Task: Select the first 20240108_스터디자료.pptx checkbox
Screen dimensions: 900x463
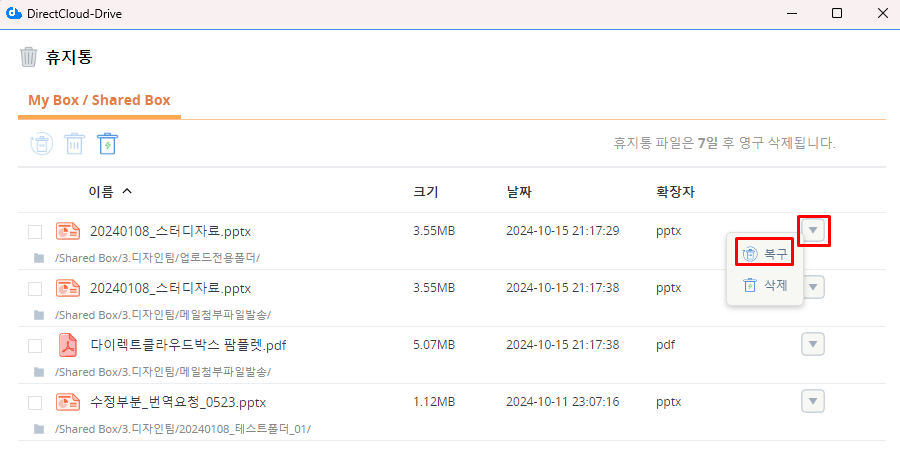Action: 35,232
